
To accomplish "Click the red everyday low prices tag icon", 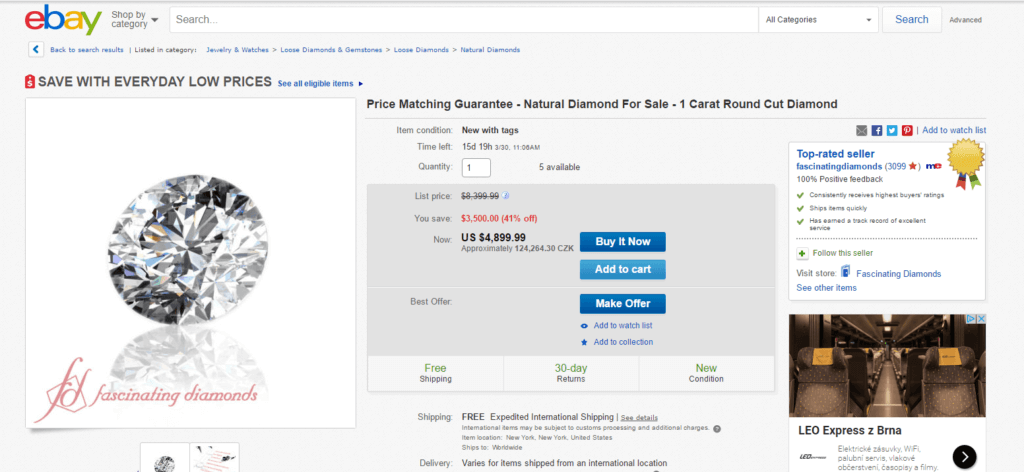I will point(30,82).
